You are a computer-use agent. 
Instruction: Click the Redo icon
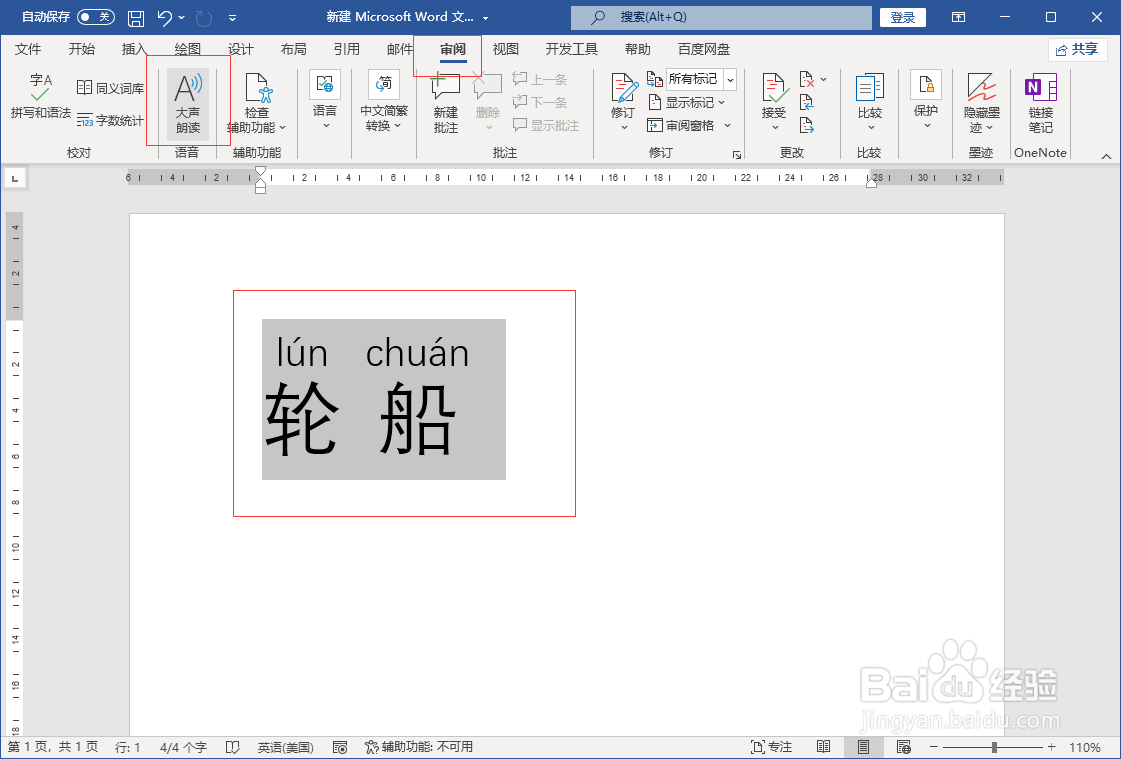204,17
